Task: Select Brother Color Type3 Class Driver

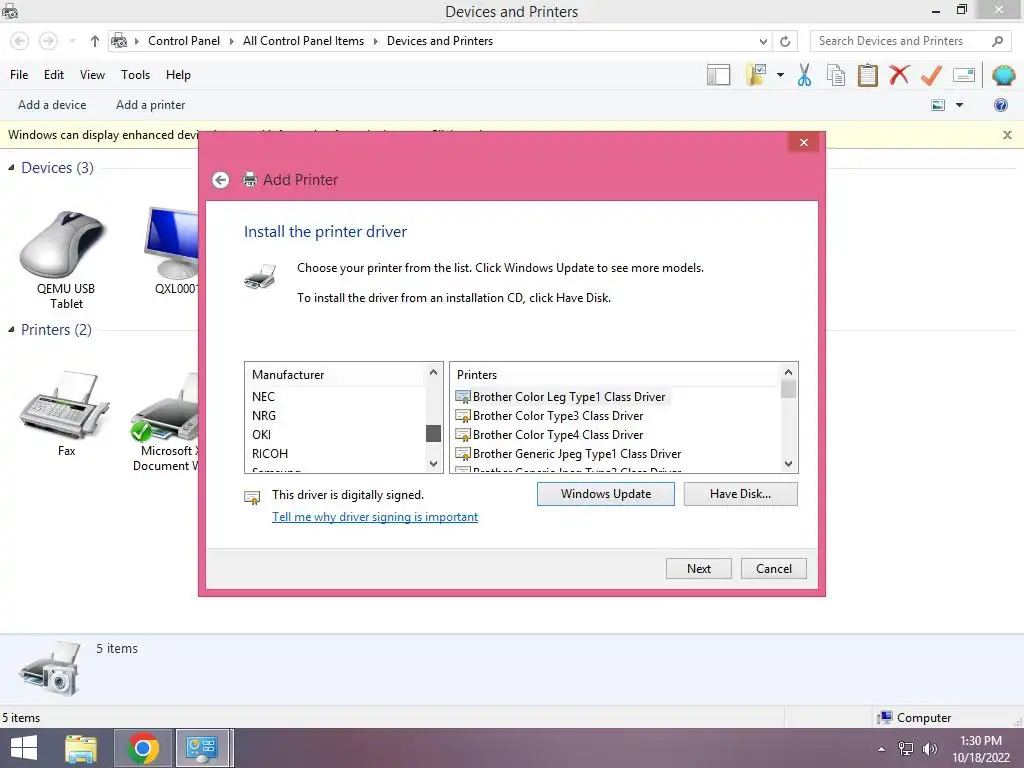Action: pos(549,416)
